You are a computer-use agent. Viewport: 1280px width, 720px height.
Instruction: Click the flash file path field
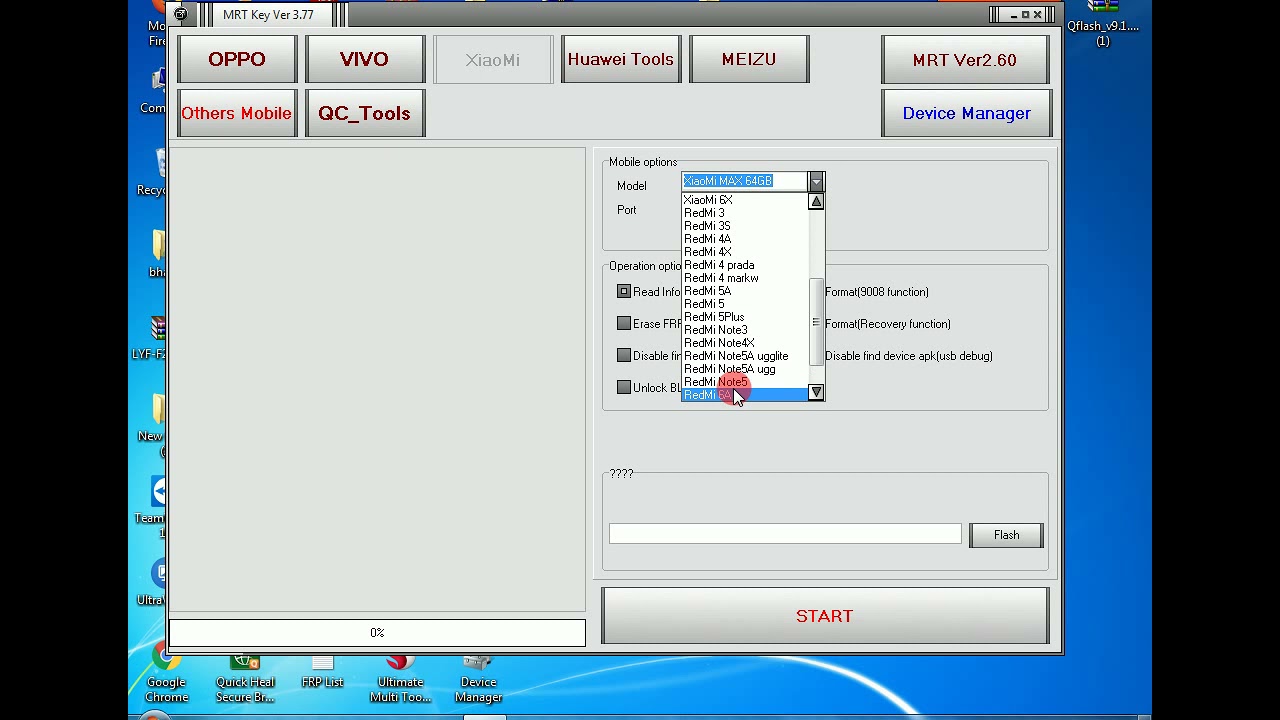pos(785,535)
